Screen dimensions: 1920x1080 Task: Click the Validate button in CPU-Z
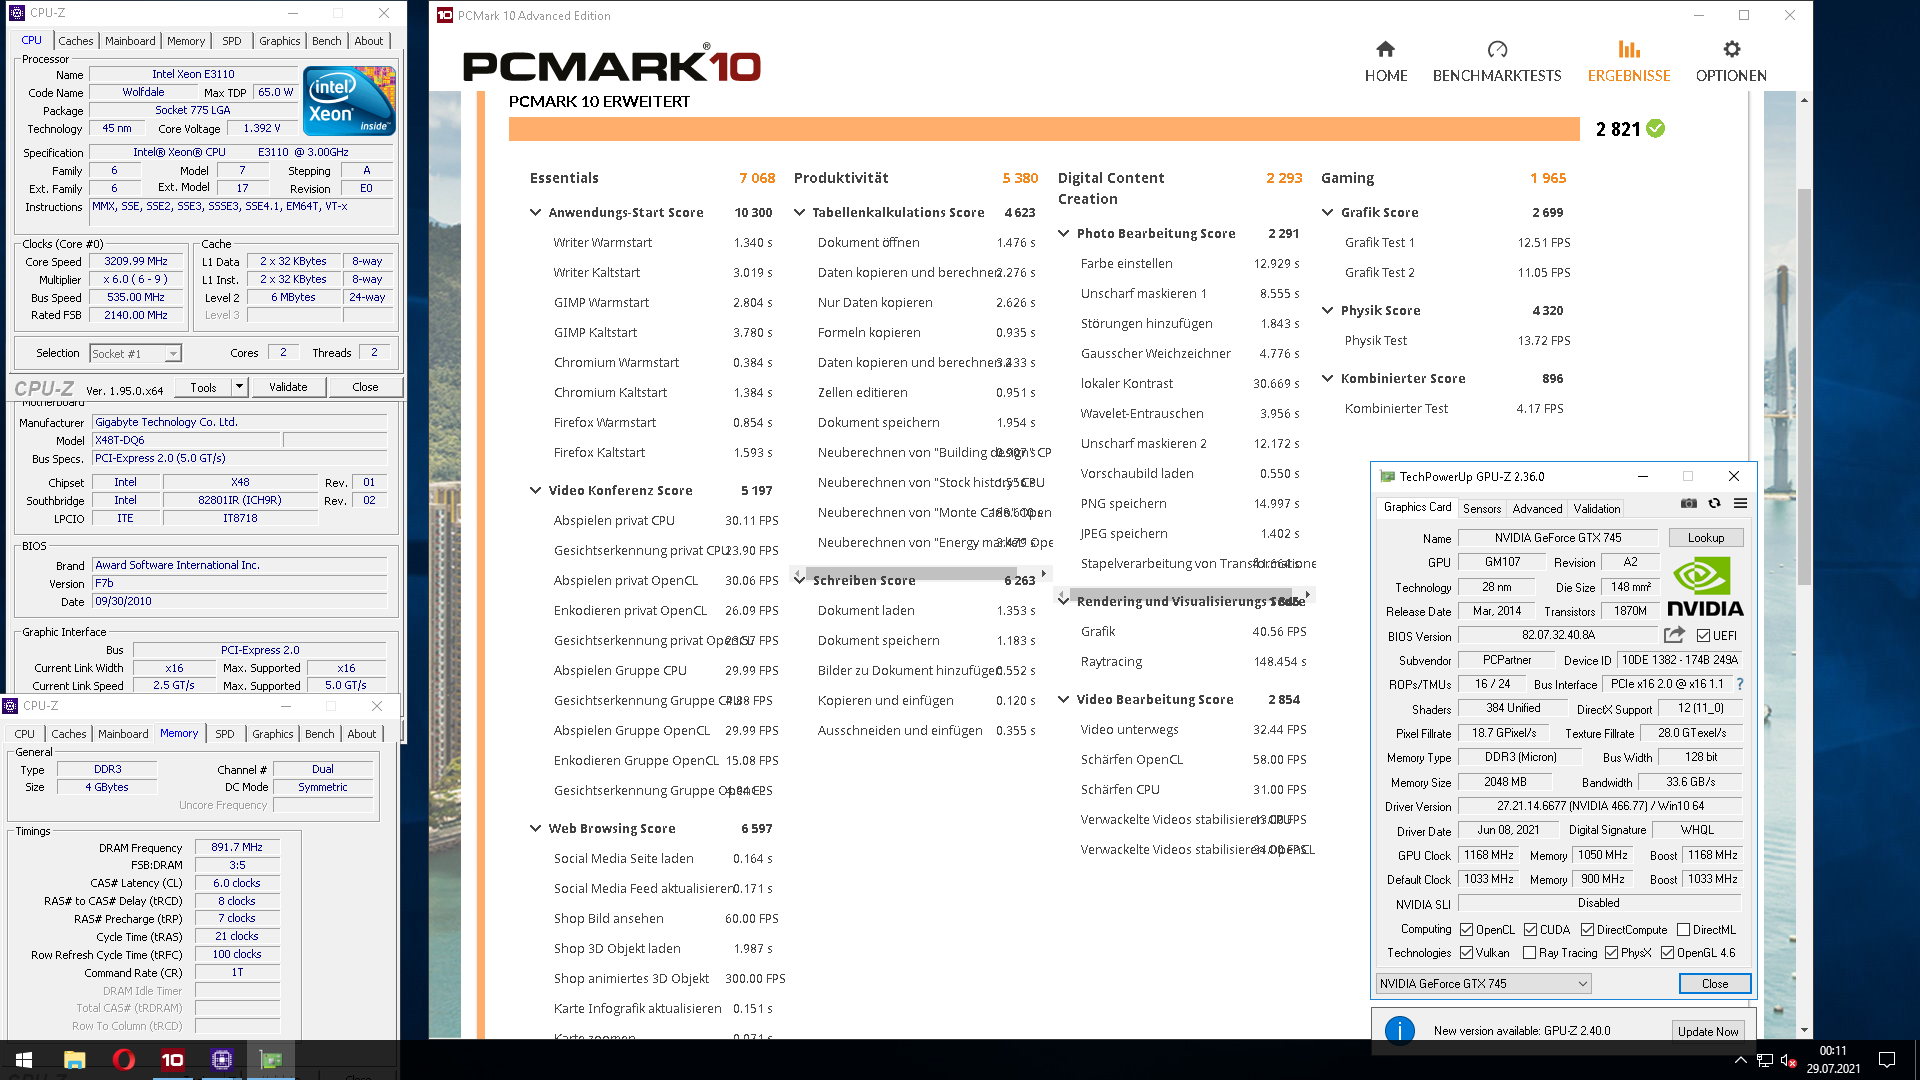click(x=288, y=387)
